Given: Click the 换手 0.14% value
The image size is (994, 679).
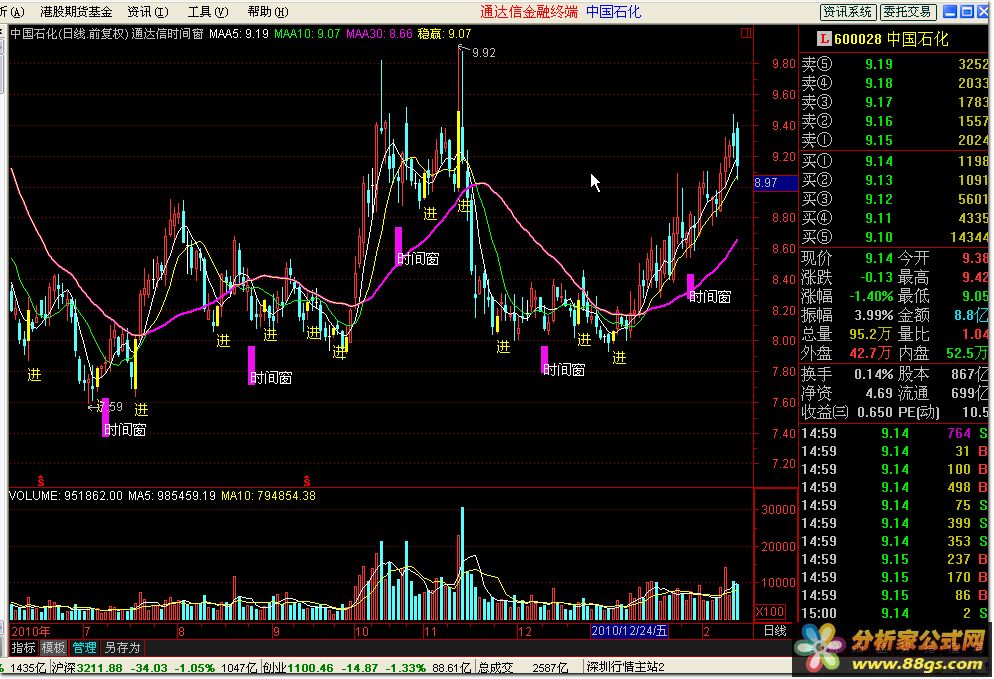Looking at the screenshot, I should [x=874, y=374].
